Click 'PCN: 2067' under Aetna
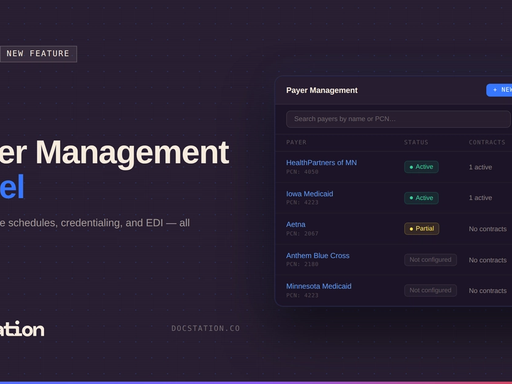Screen dimensions: 512x384 tap(302, 233)
